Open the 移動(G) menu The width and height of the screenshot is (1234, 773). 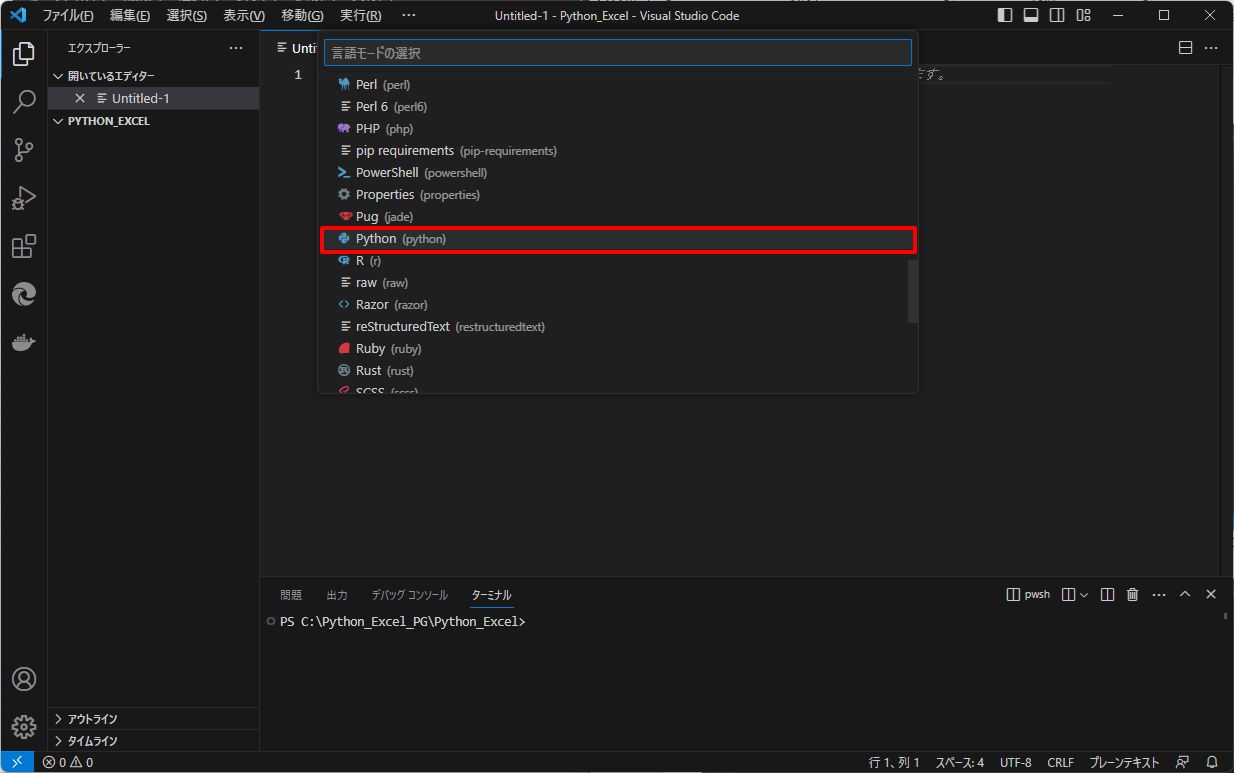(x=302, y=15)
